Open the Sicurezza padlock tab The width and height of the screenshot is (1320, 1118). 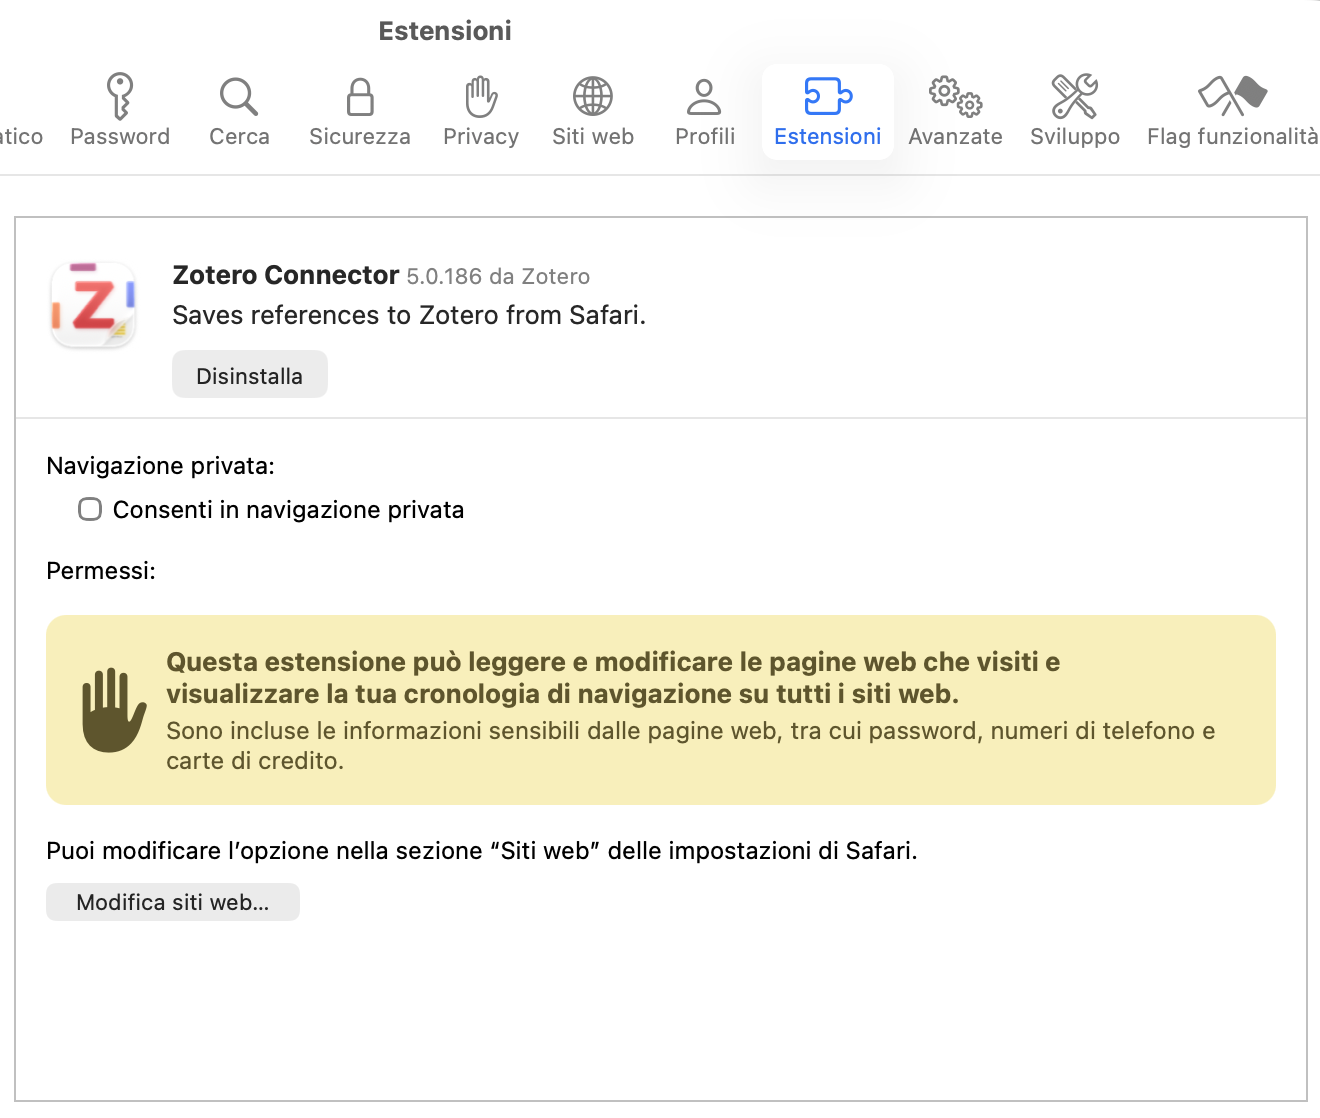(360, 111)
